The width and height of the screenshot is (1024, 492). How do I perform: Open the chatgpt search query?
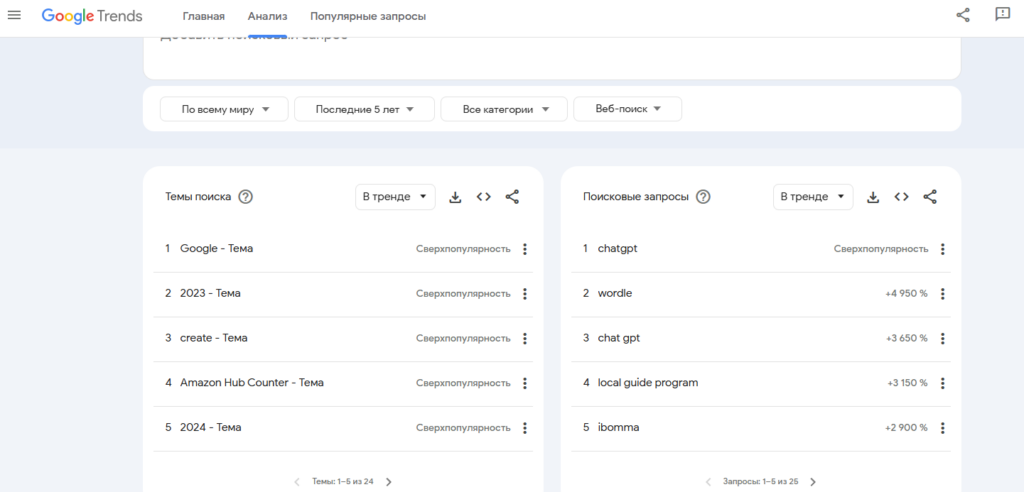pyautogui.click(x=618, y=249)
